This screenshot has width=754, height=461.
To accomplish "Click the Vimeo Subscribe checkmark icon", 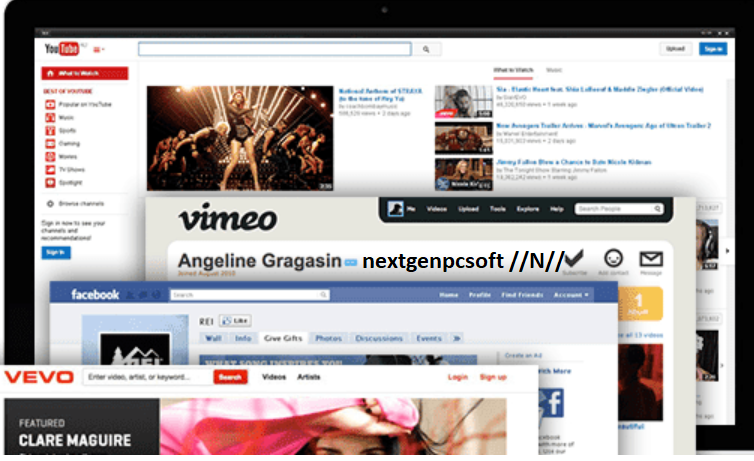I will coord(575,258).
